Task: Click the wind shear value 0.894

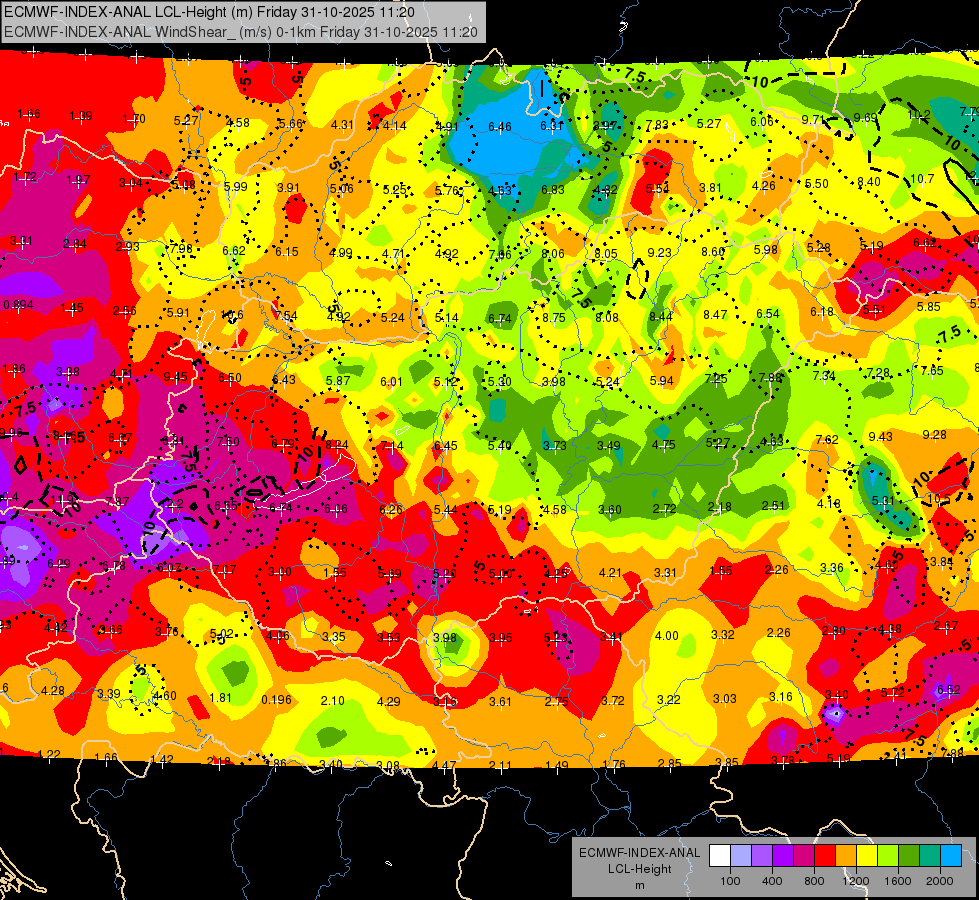Action: (x=19, y=305)
